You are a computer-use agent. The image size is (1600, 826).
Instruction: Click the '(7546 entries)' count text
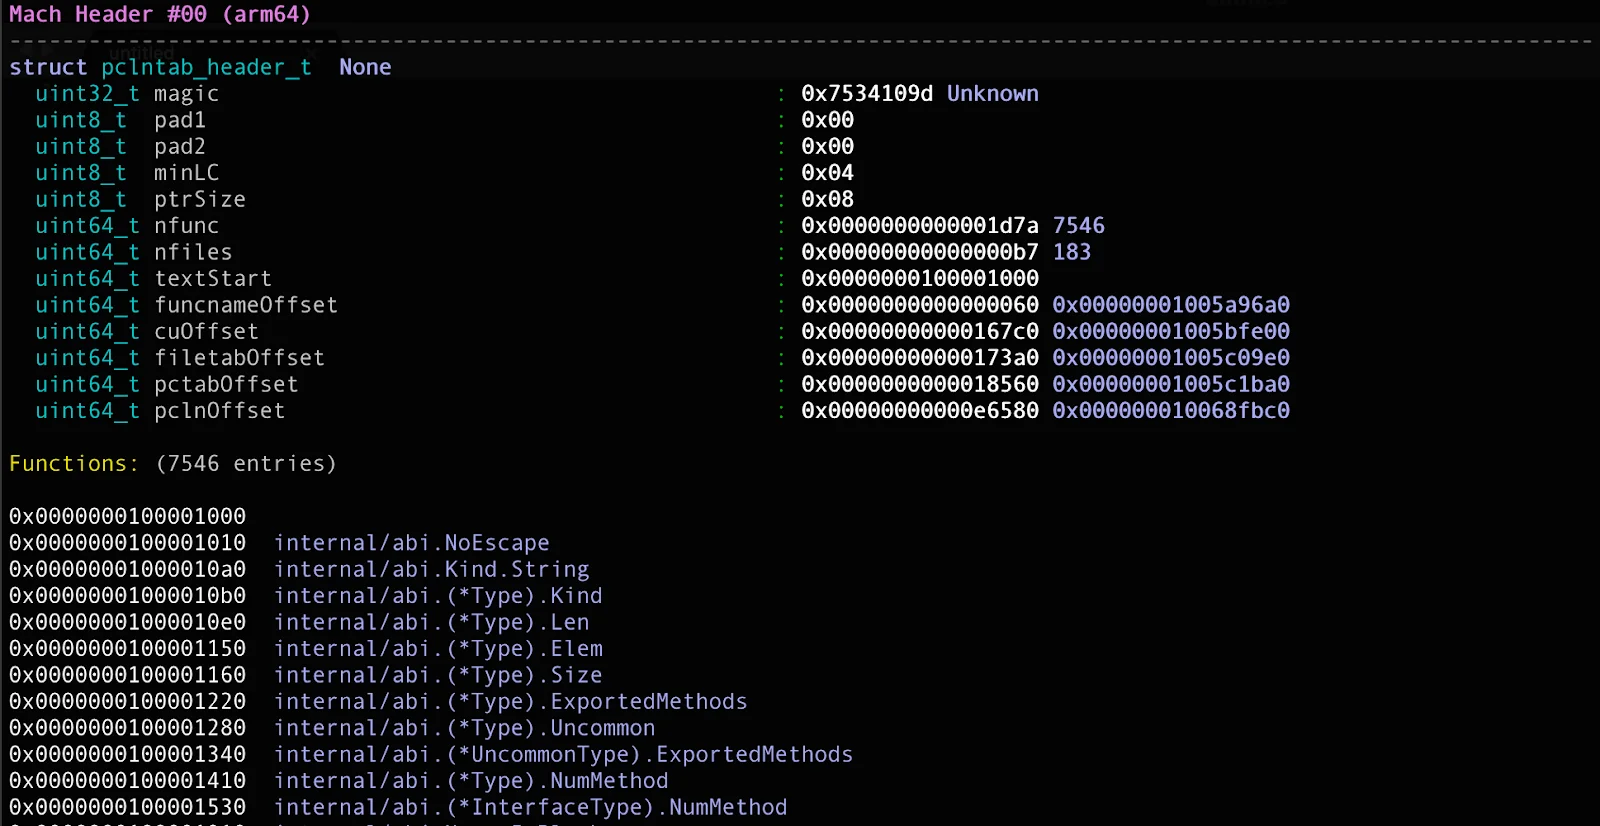coord(246,464)
